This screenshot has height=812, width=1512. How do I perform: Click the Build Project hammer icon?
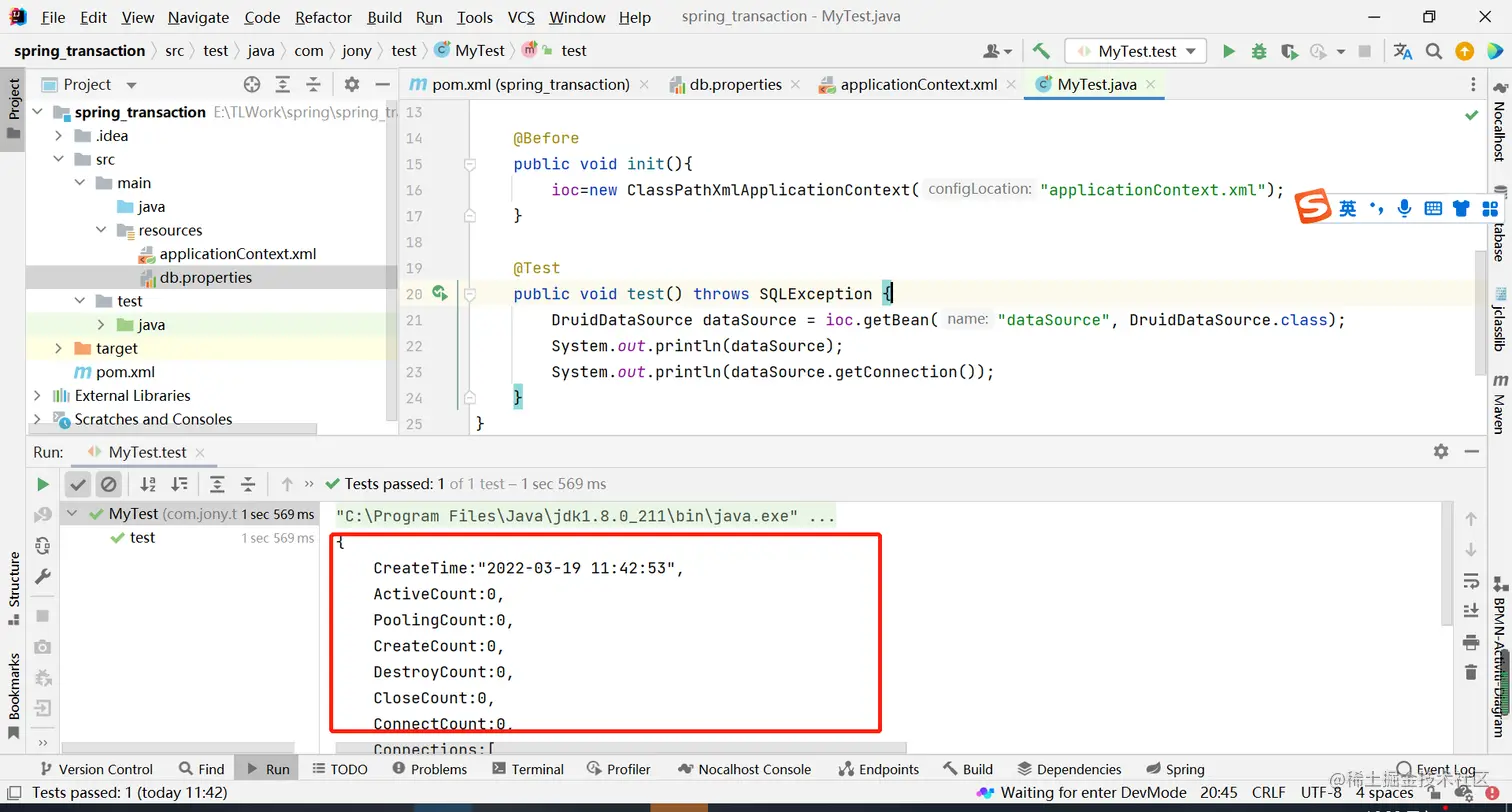click(1041, 51)
